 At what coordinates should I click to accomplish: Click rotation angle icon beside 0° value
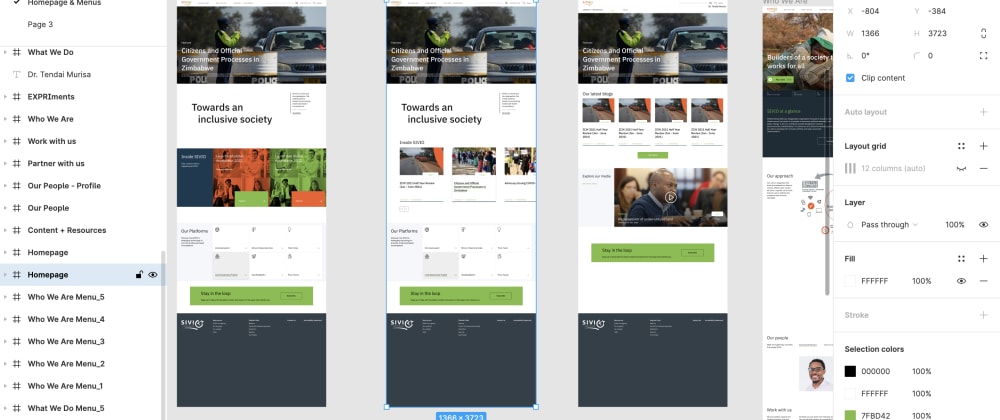click(849, 56)
